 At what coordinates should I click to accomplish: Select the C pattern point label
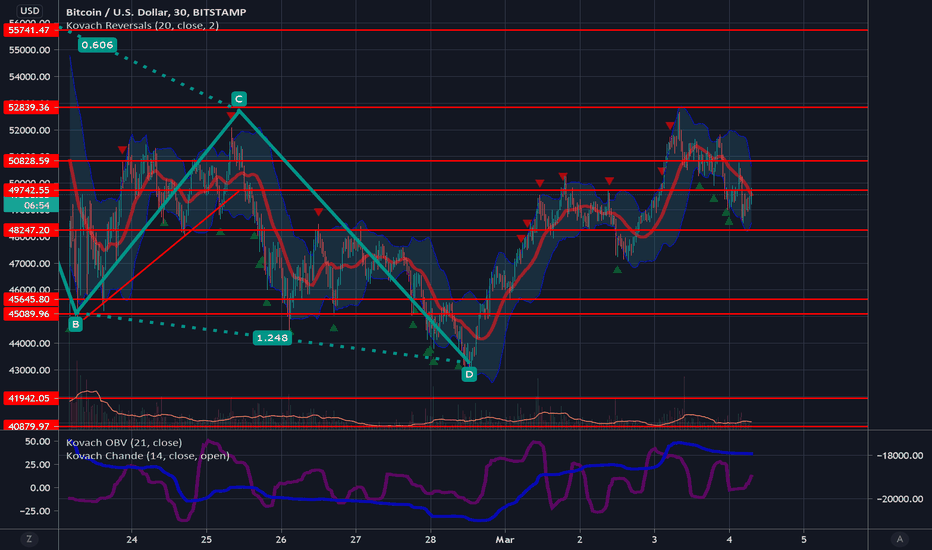[x=238, y=99]
